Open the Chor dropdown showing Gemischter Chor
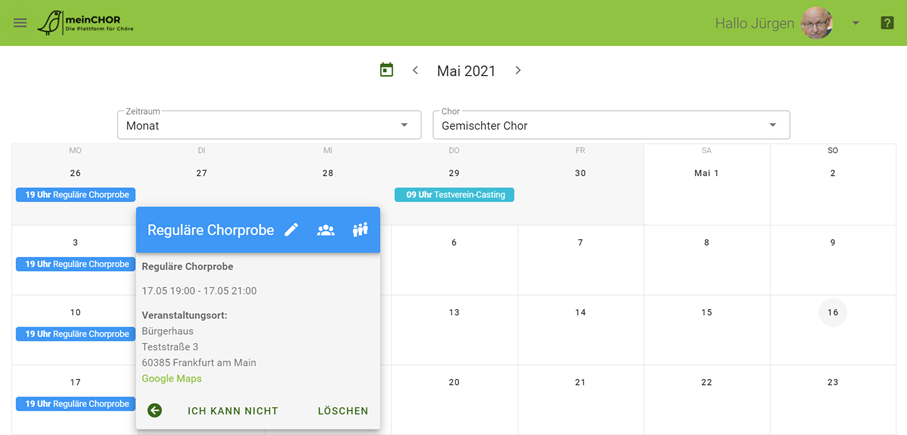The image size is (907, 435). pyautogui.click(x=611, y=125)
